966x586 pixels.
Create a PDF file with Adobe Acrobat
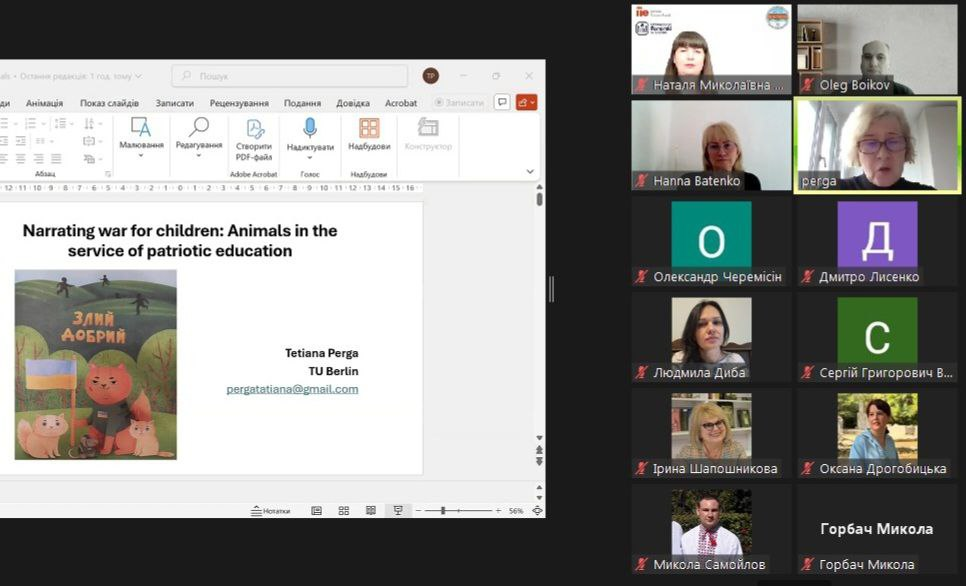click(x=254, y=138)
